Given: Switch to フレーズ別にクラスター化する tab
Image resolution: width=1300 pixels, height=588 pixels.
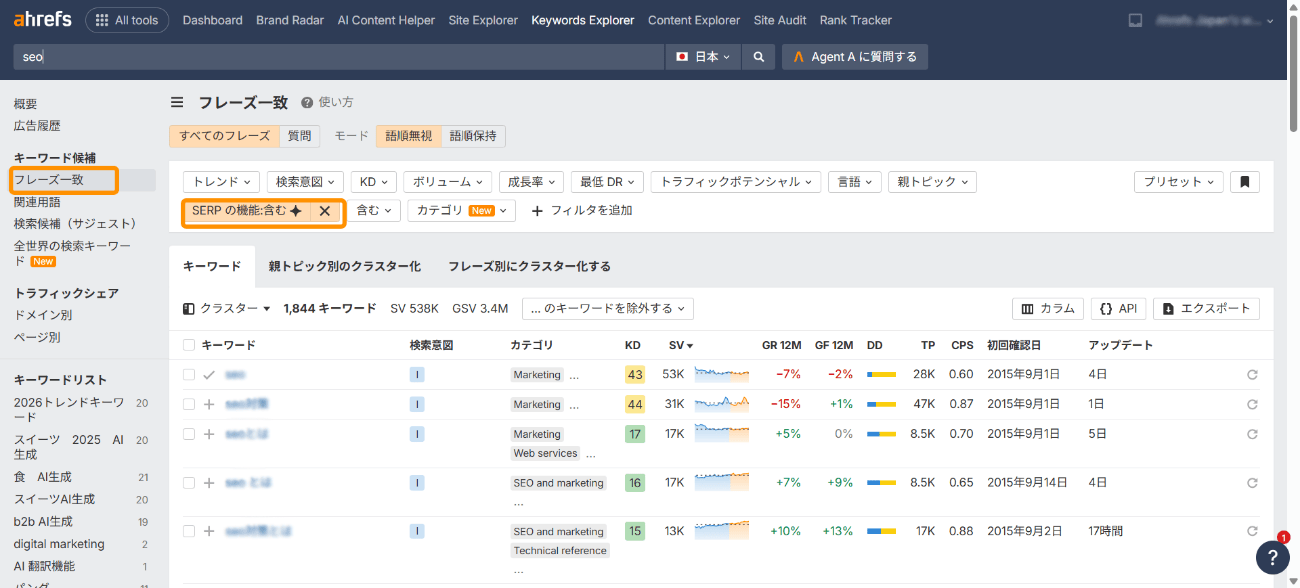Looking at the screenshot, I should 529,267.
